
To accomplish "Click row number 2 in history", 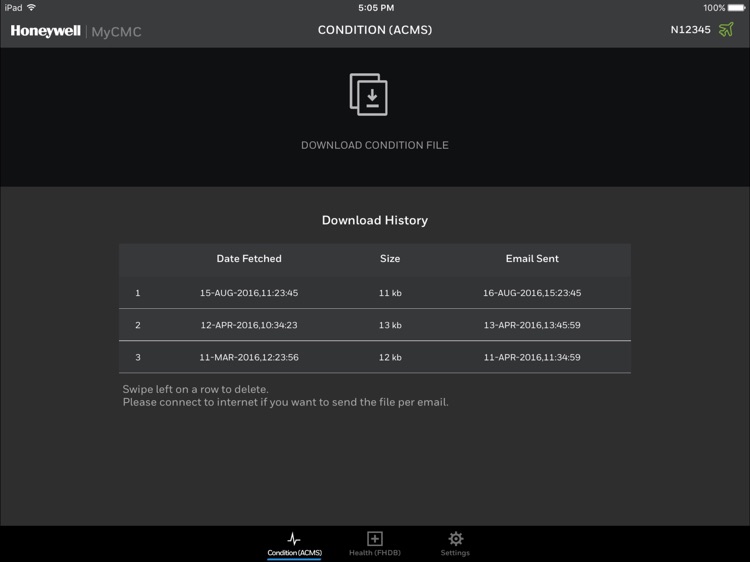I will 138,325.
